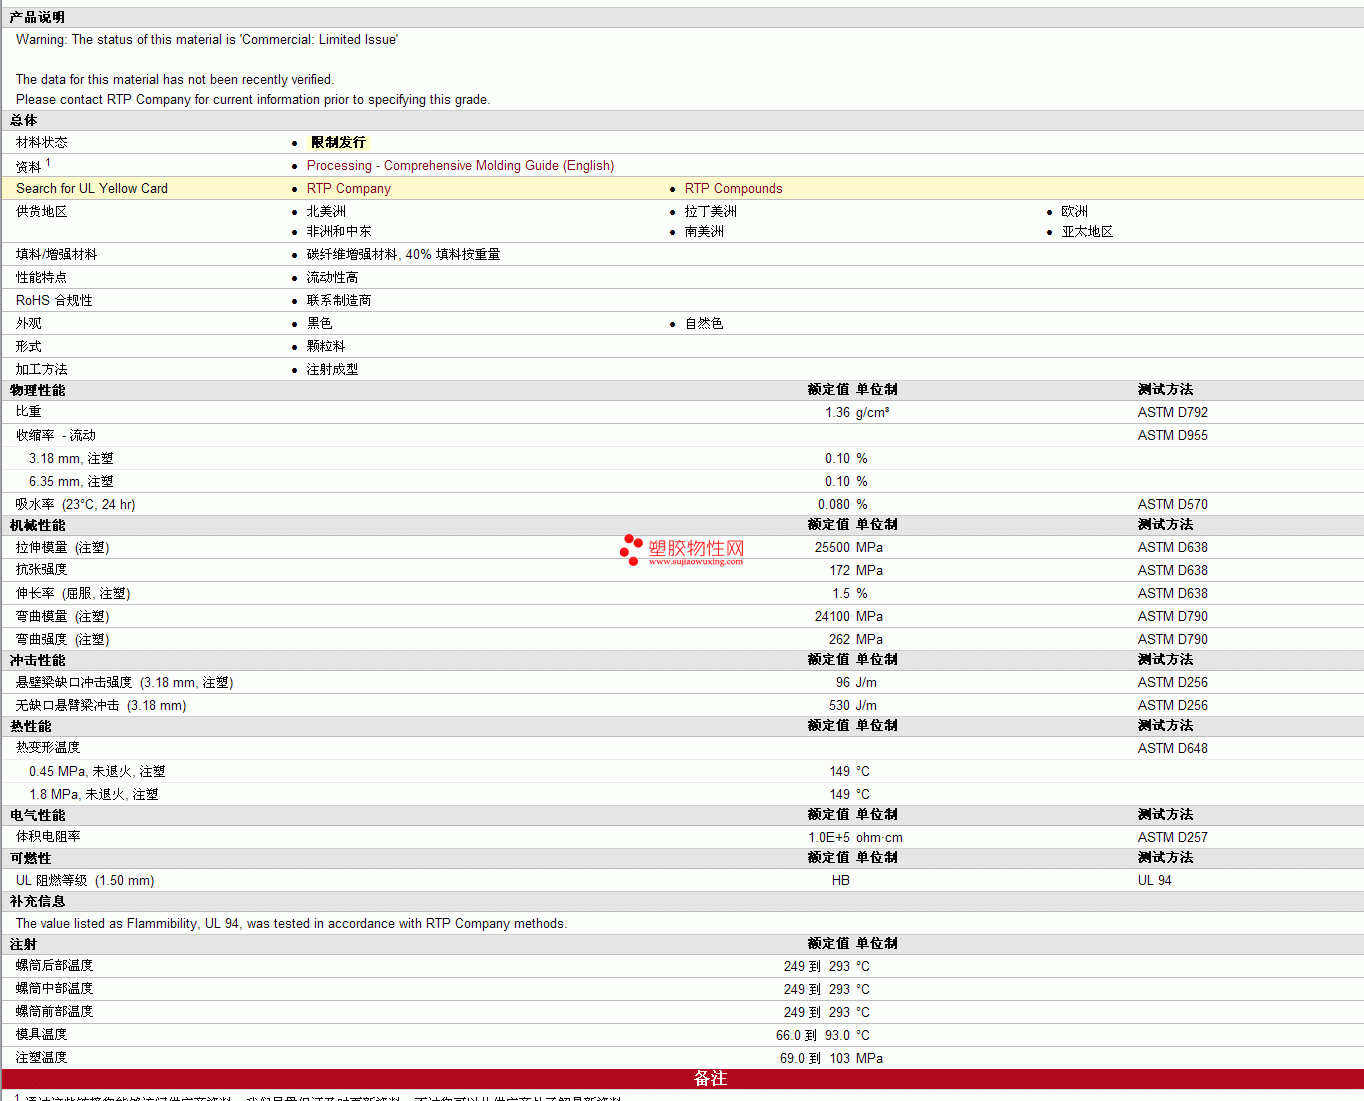Click the 25500 MPa tensile modulus value
The image size is (1364, 1101).
848,548
